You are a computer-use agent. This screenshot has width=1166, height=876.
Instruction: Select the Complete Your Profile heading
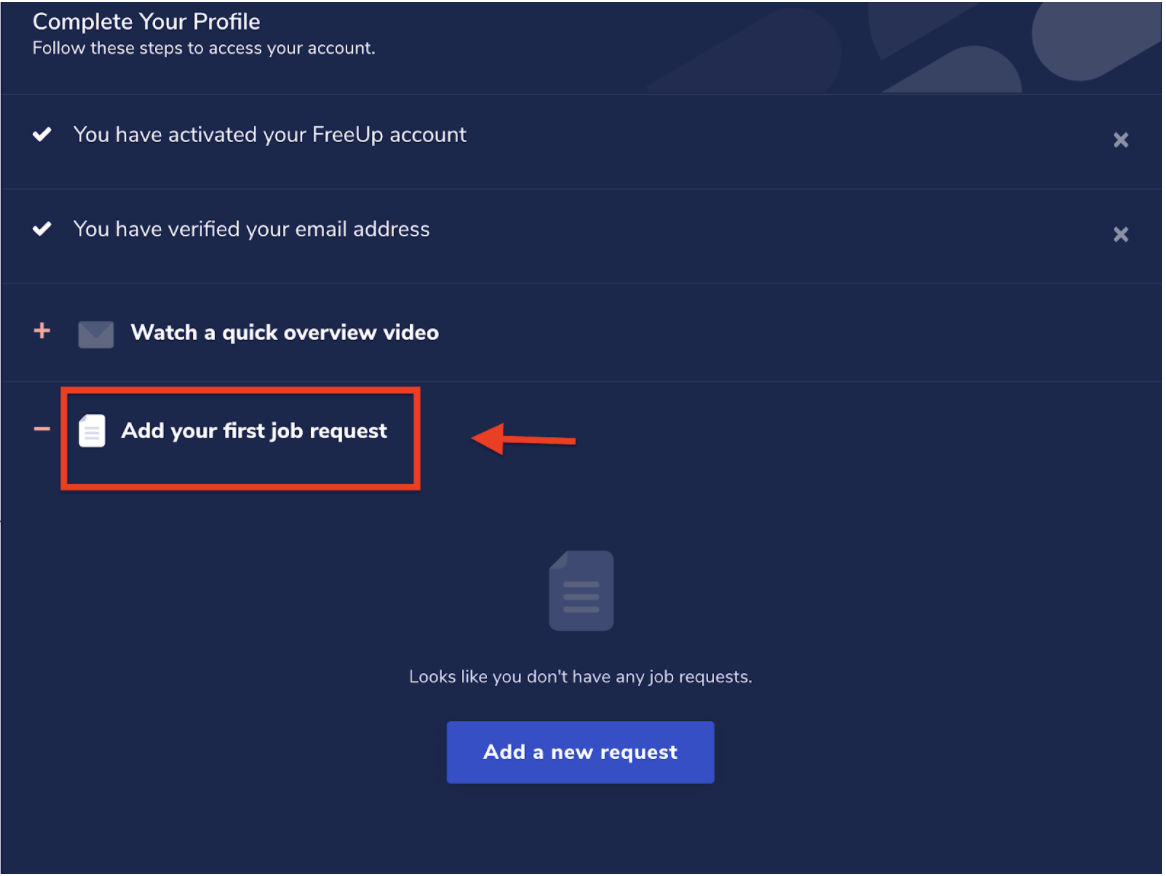pos(146,21)
